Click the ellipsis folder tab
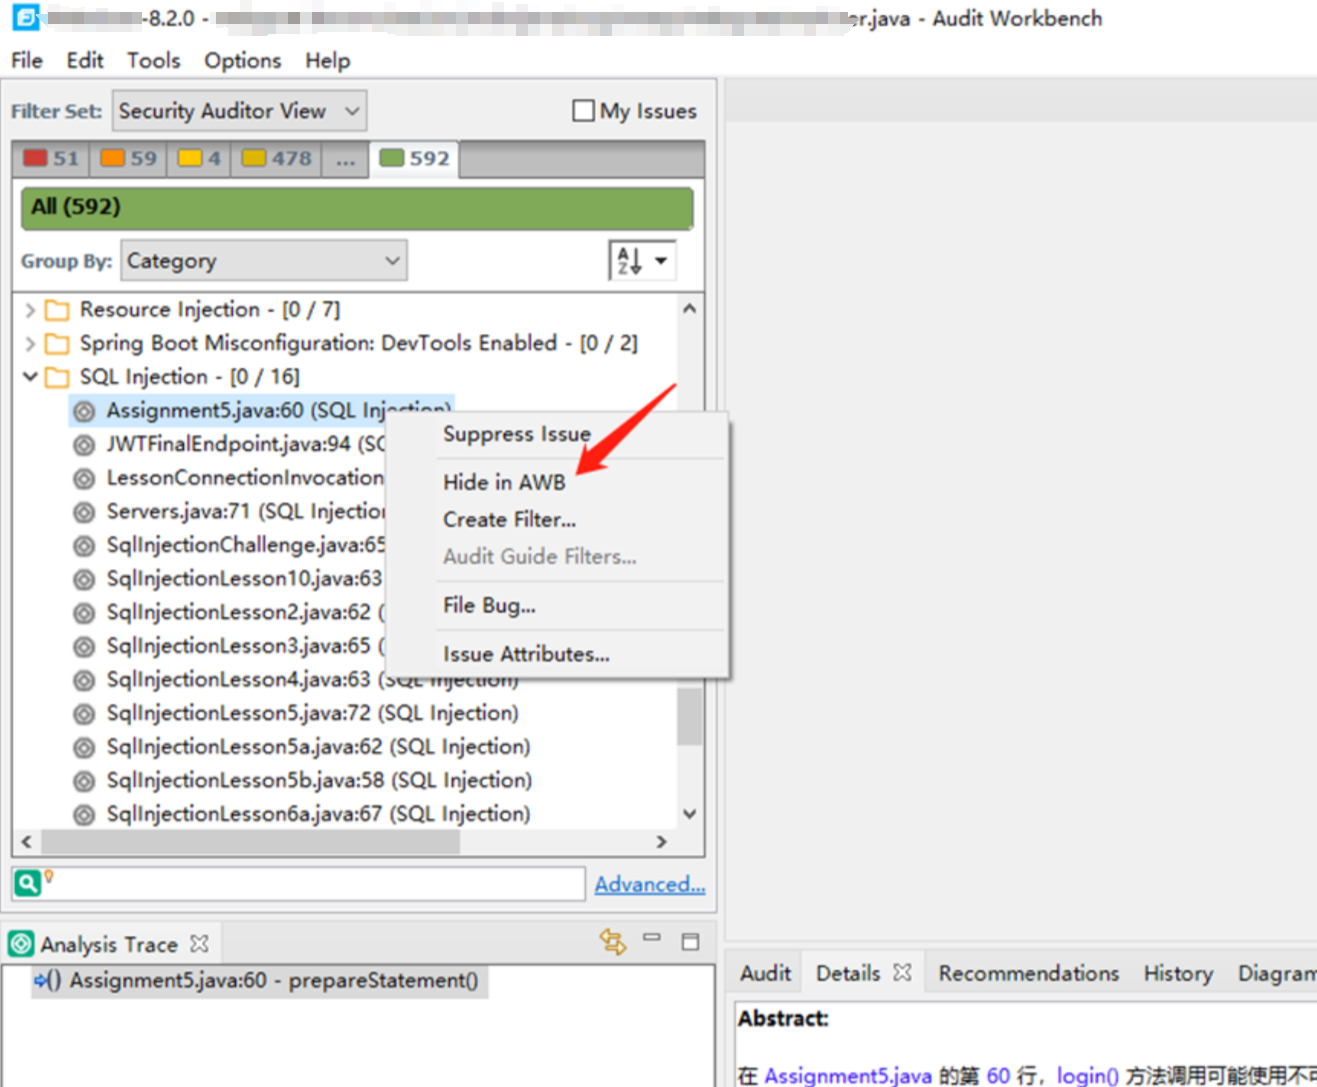The height and width of the screenshot is (1087, 1317). click(345, 159)
